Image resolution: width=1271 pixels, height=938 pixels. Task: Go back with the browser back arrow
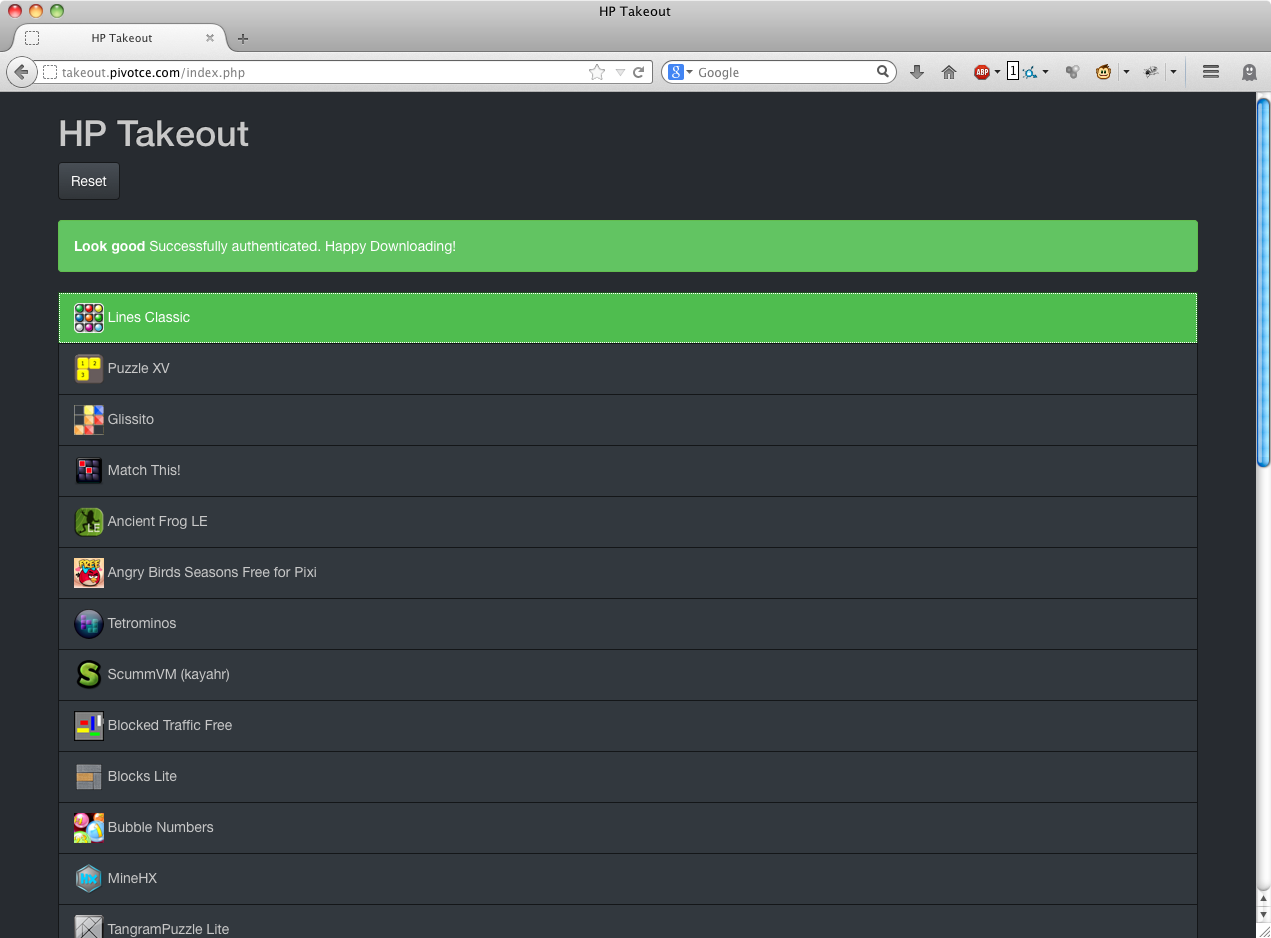(21, 72)
